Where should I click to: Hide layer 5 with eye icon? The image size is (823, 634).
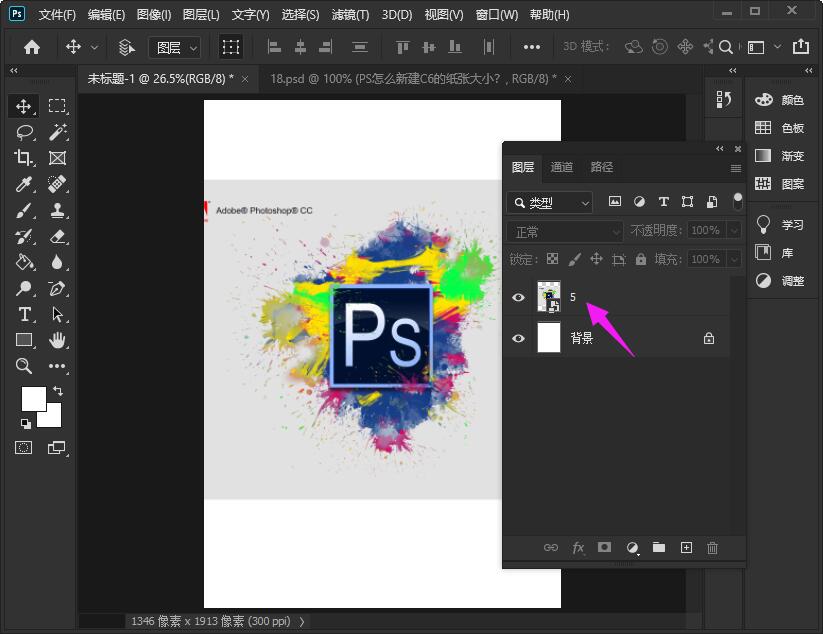tap(518, 297)
